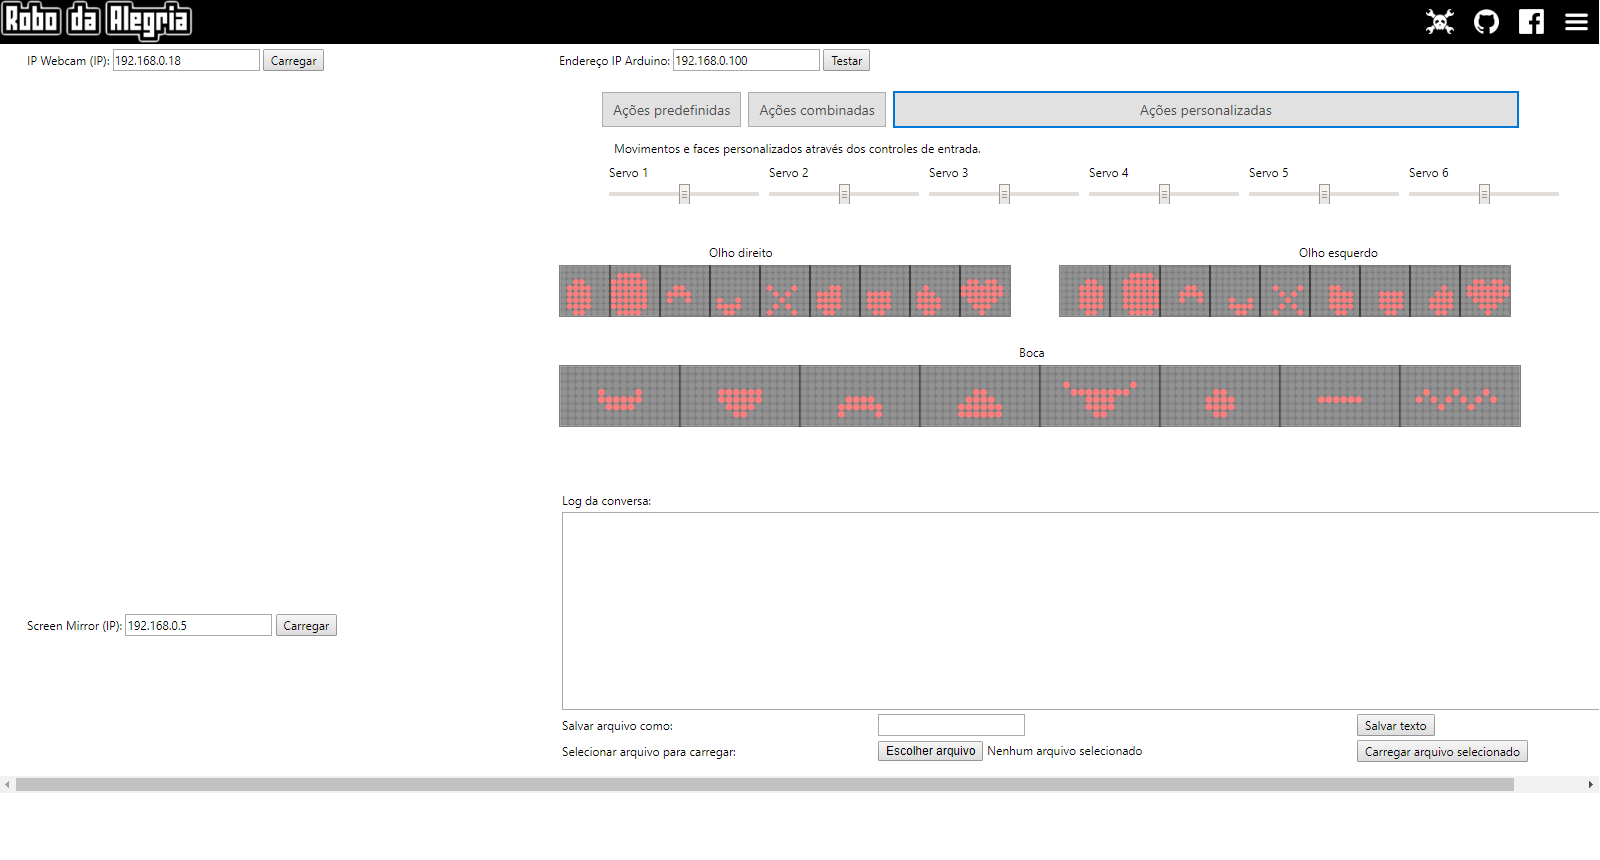Select the heart eye for Olho direito
The height and width of the screenshot is (860, 1600).
(x=985, y=291)
